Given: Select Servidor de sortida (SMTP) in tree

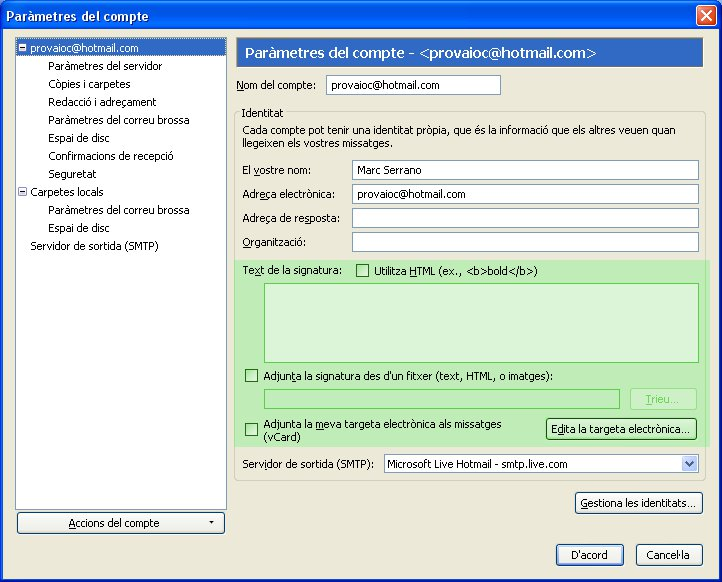Looking at the screenshot, I should (x=94, y=246).
